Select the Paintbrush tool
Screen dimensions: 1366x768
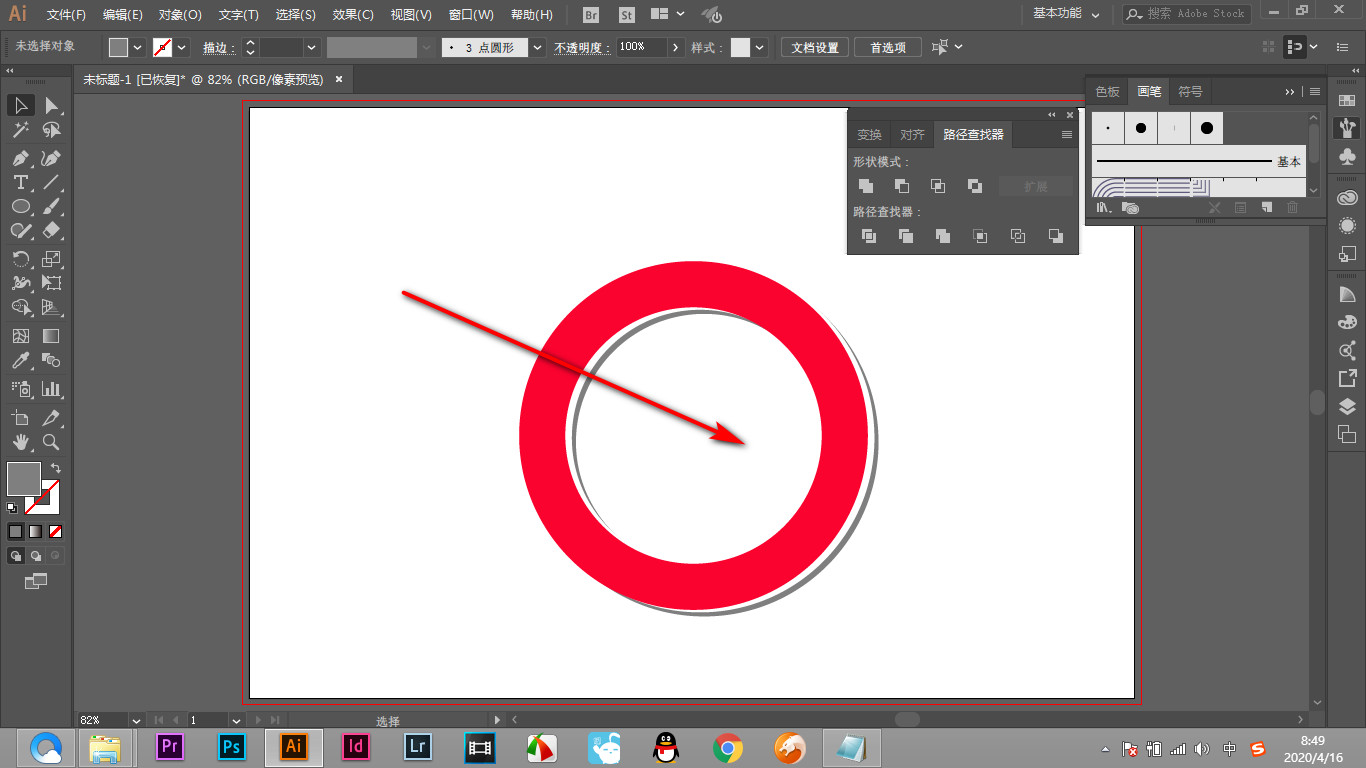tap(52, 206)
